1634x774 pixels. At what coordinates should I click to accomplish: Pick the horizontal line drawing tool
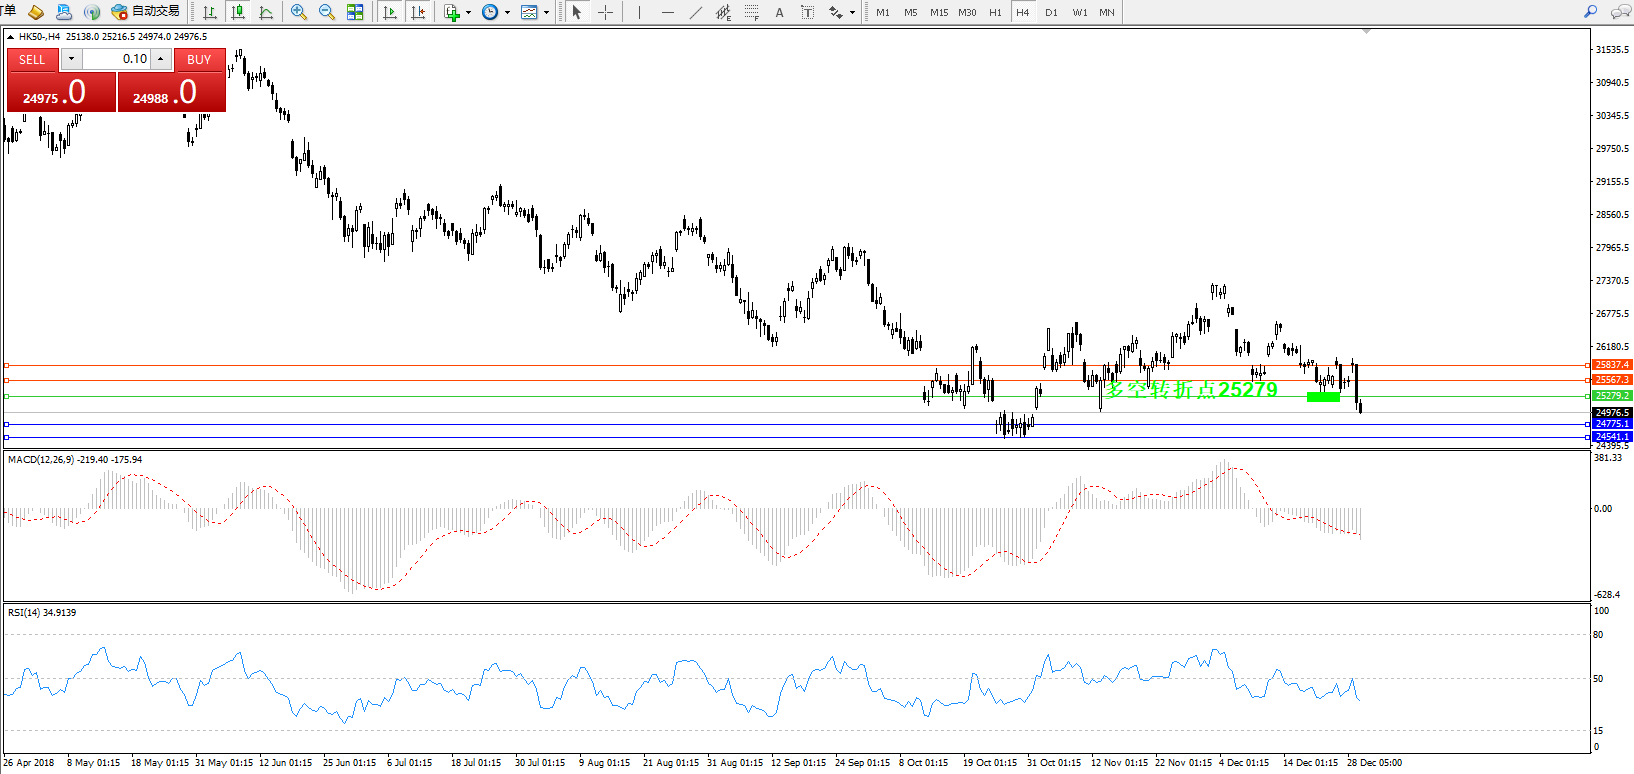pos(667,12)
